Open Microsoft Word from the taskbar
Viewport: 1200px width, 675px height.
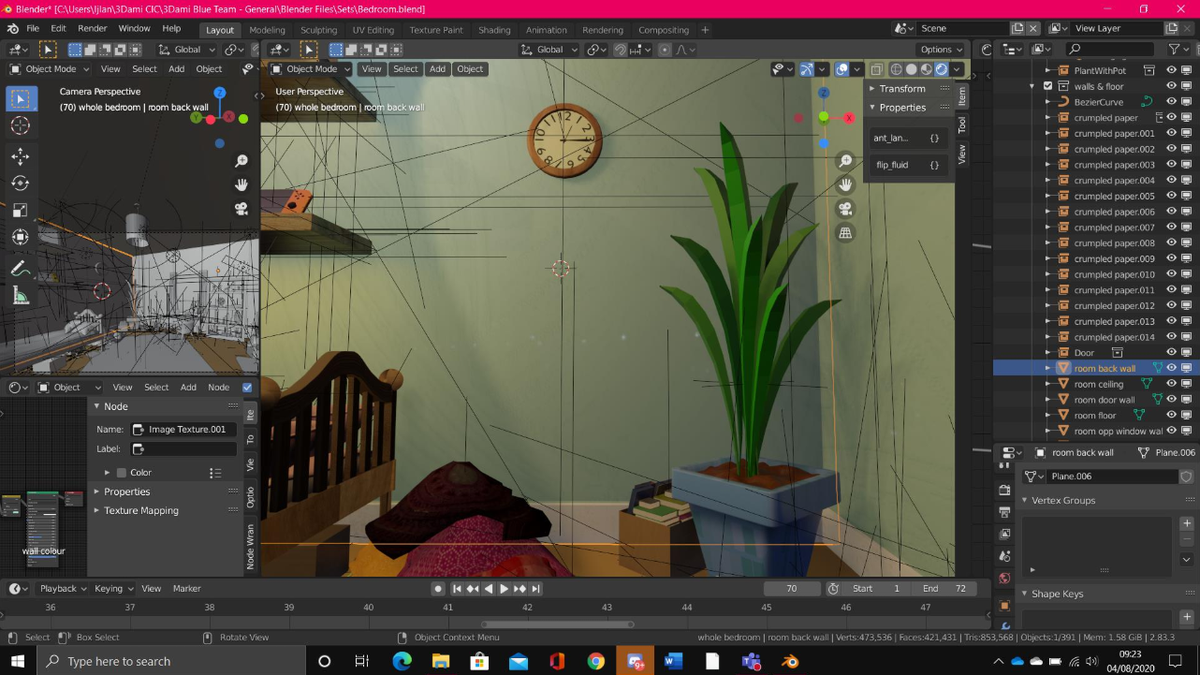point(672,661)
